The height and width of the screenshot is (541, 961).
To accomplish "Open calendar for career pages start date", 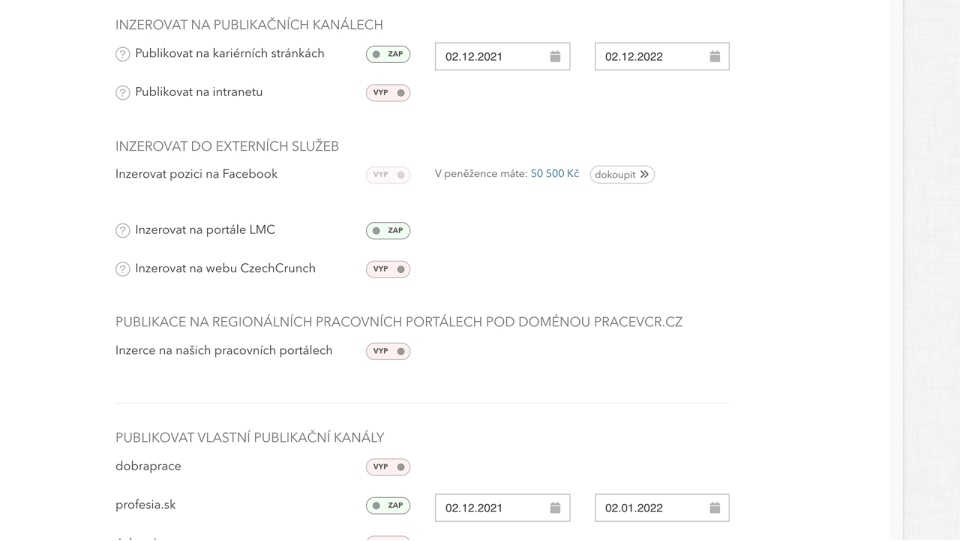I will (x=555, y=57).
